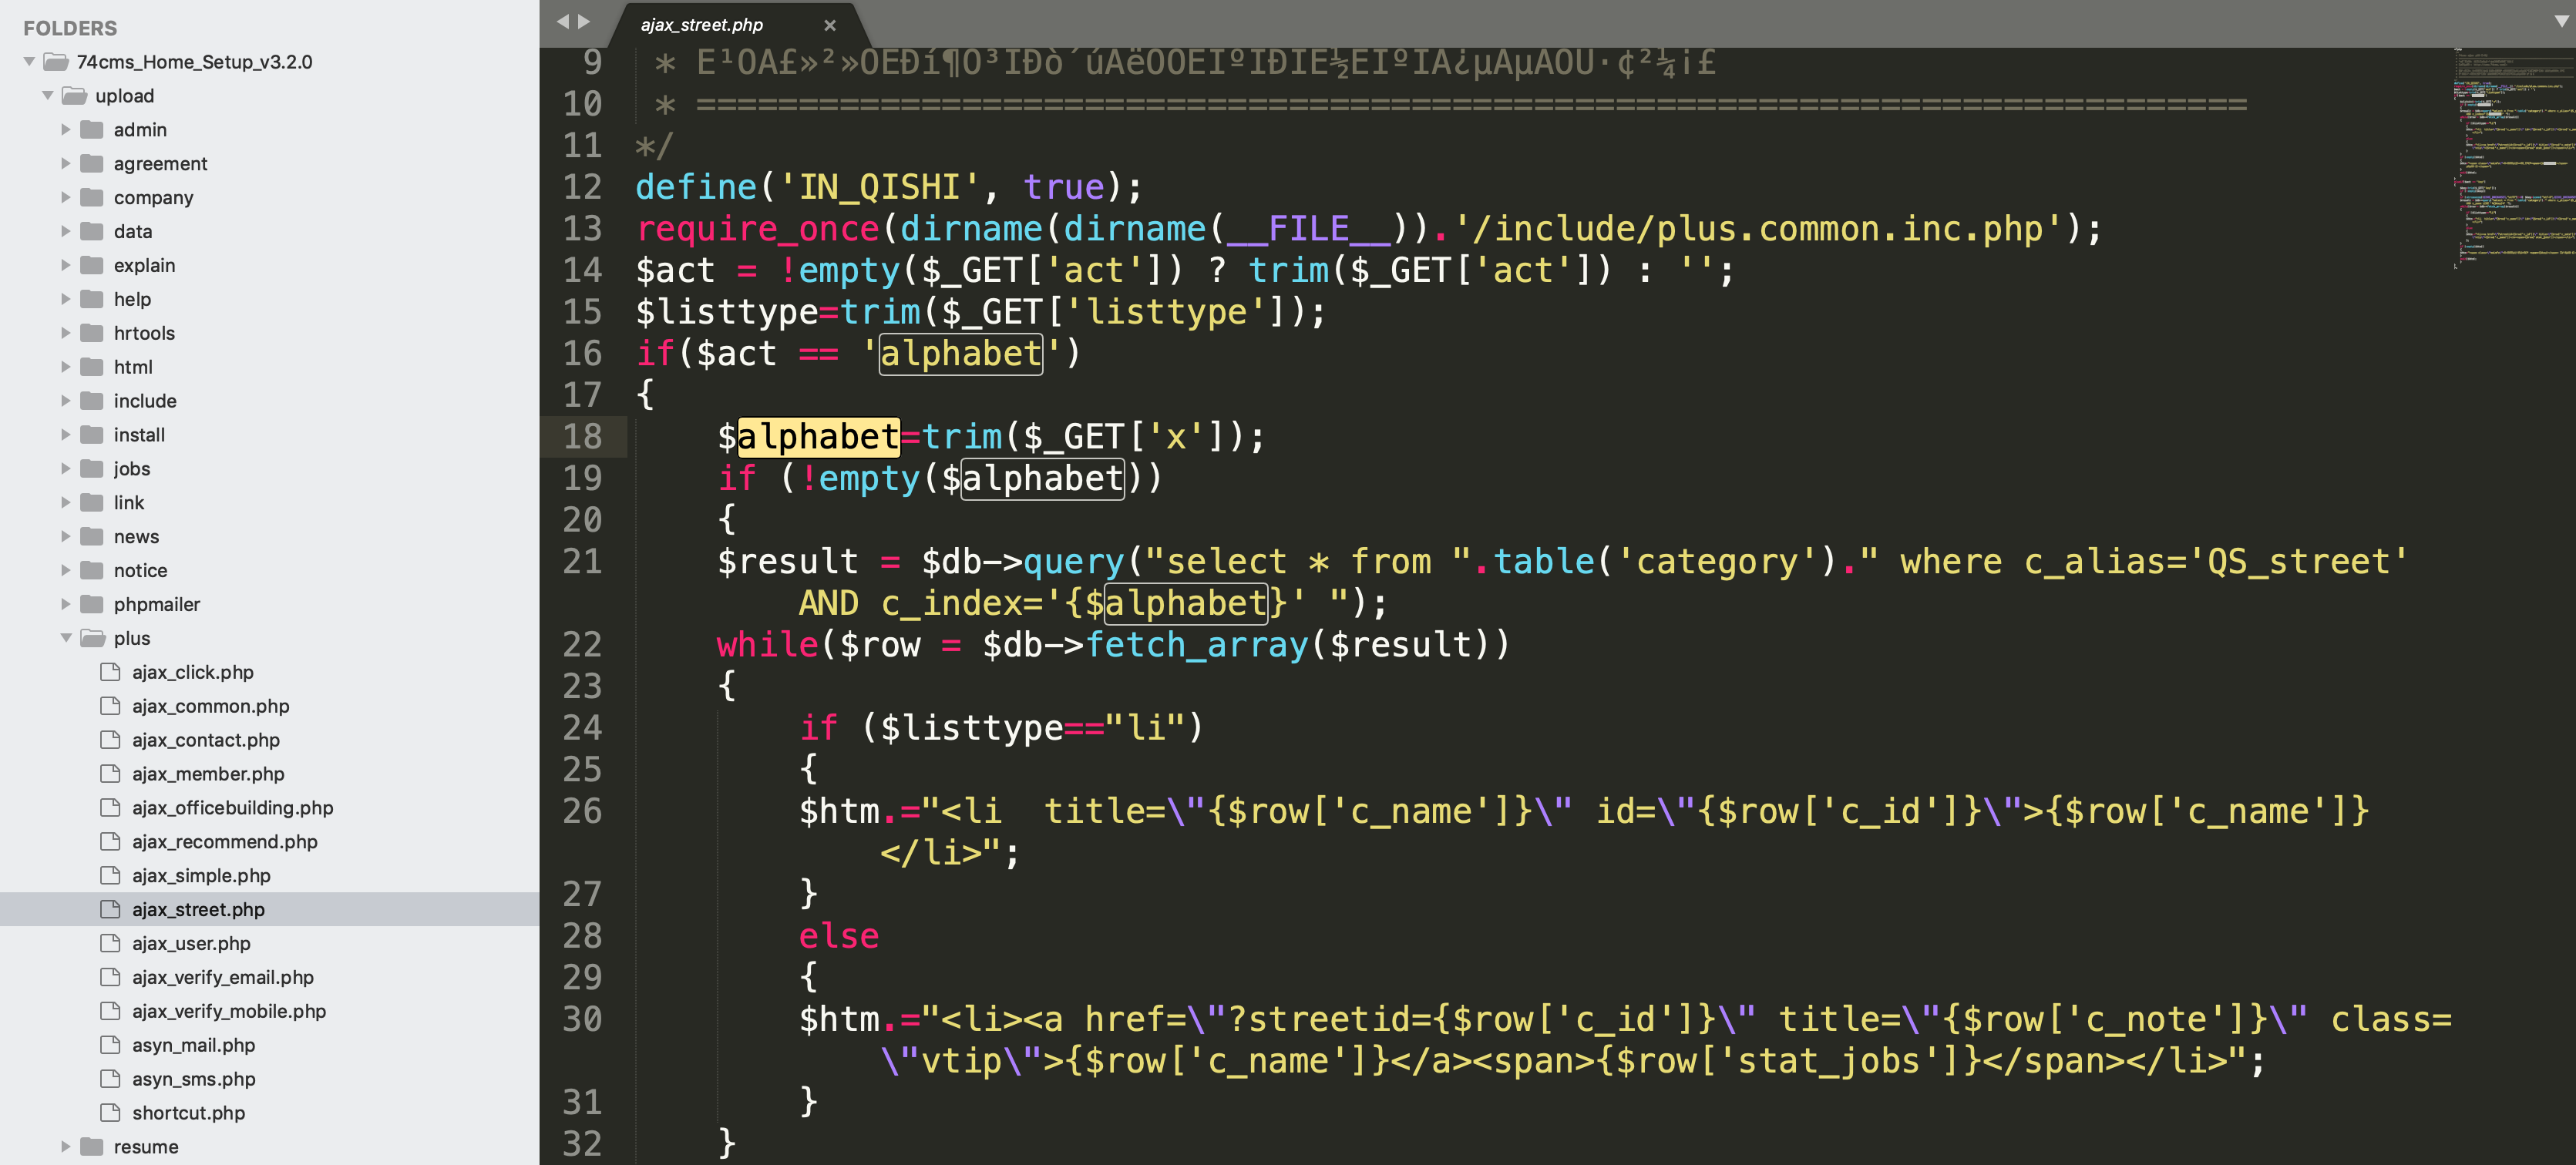Collapse the 74cms_Home_Setup_v3.2.0 root folder
The height and width of the screenshot is (1165, 2576).
[29, 62]
